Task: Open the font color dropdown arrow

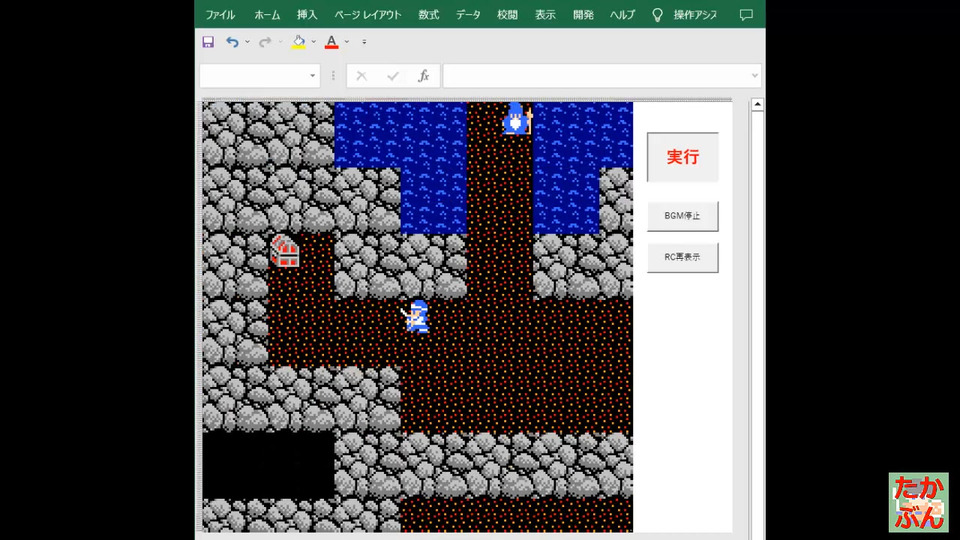Action: 347,42
